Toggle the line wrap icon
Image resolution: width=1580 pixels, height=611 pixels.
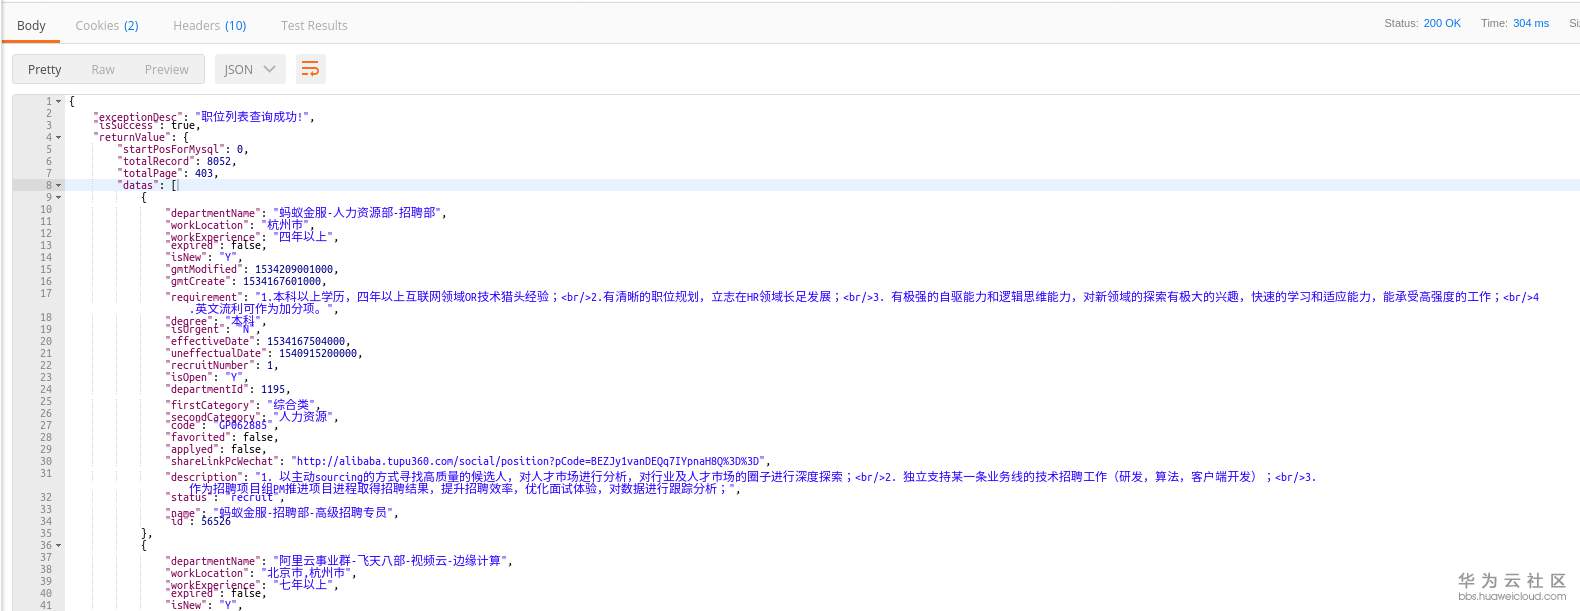[310, 69]
